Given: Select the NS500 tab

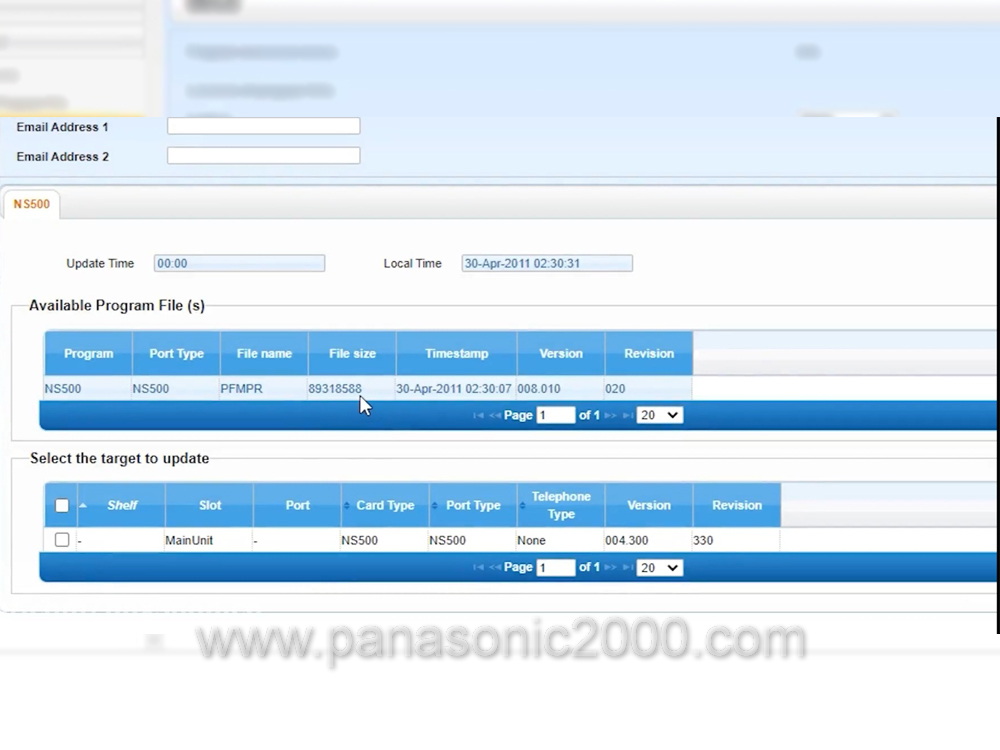Looking at the screenshot, I should (31, 204).
